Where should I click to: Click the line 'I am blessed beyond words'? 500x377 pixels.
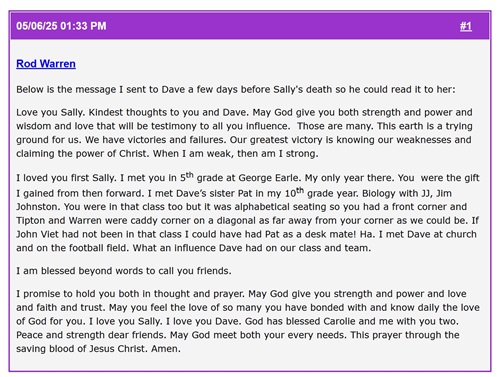tap(124, 271)
